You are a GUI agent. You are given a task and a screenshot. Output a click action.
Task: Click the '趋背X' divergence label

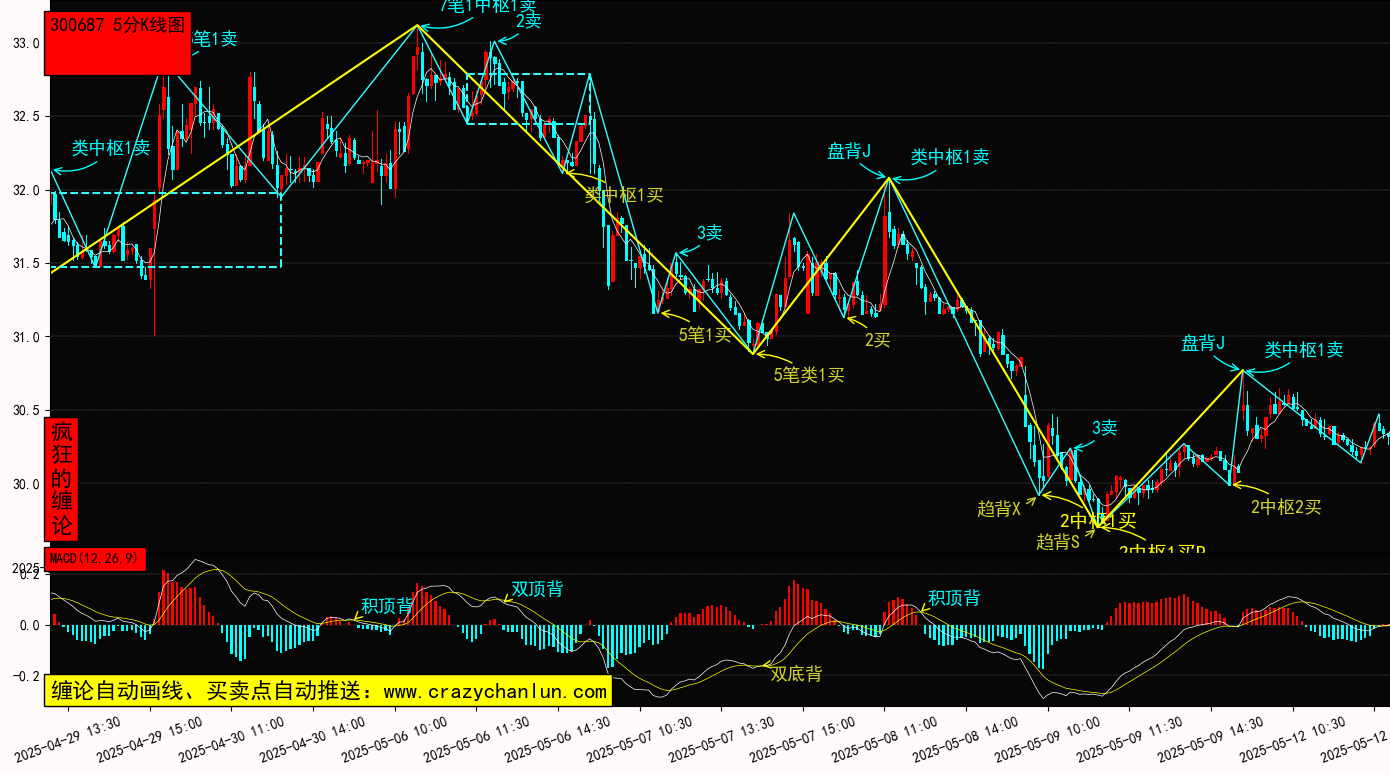pyautogui.click(x=999, y=509)
